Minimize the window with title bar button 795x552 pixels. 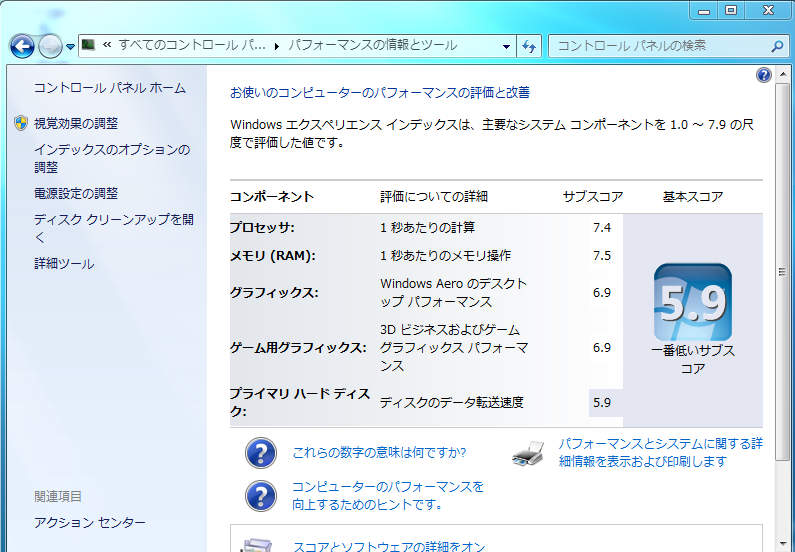coord(704,10)
